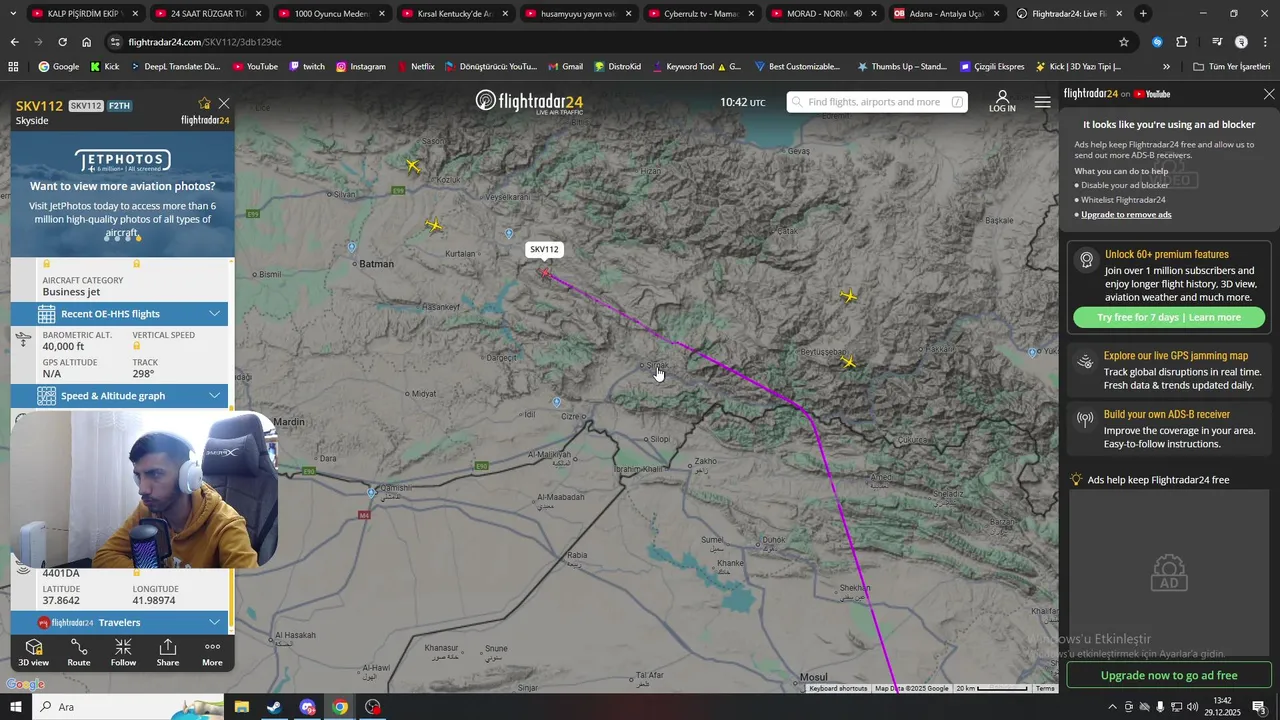
Task: Open the map Terms link
Action: [1045, 688]
